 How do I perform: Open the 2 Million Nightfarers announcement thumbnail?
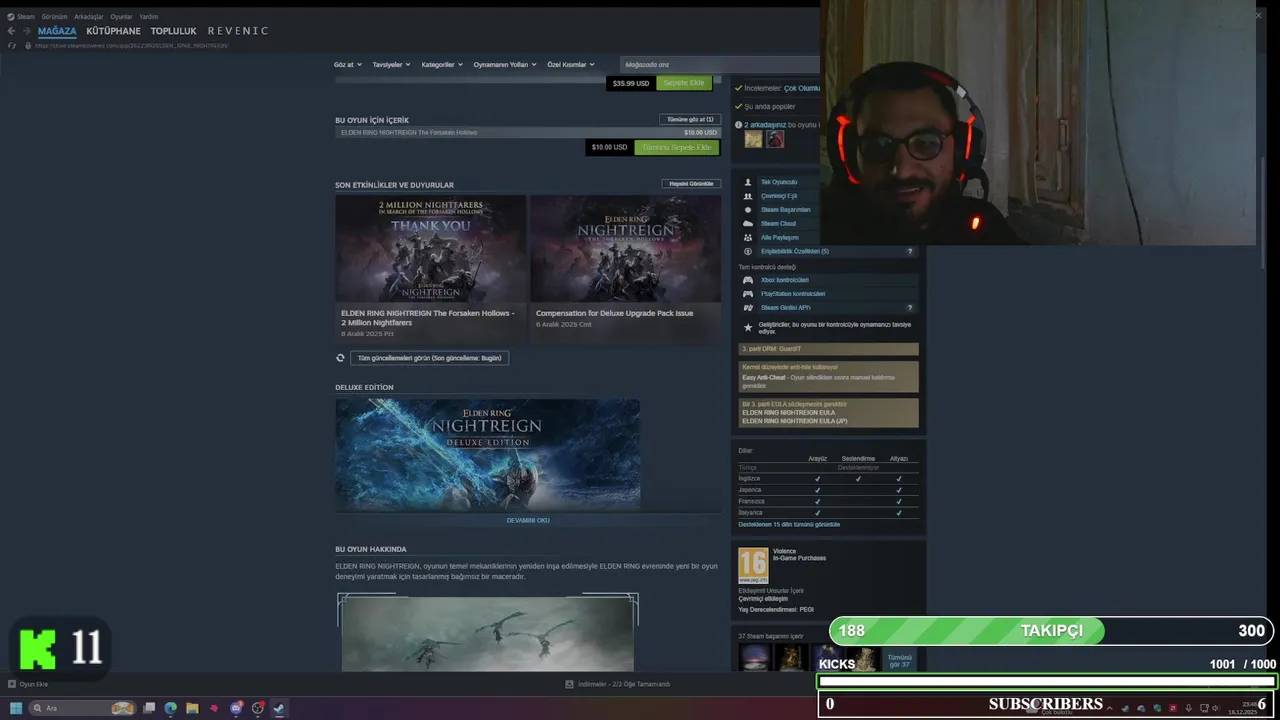click(x=430, y=248)
